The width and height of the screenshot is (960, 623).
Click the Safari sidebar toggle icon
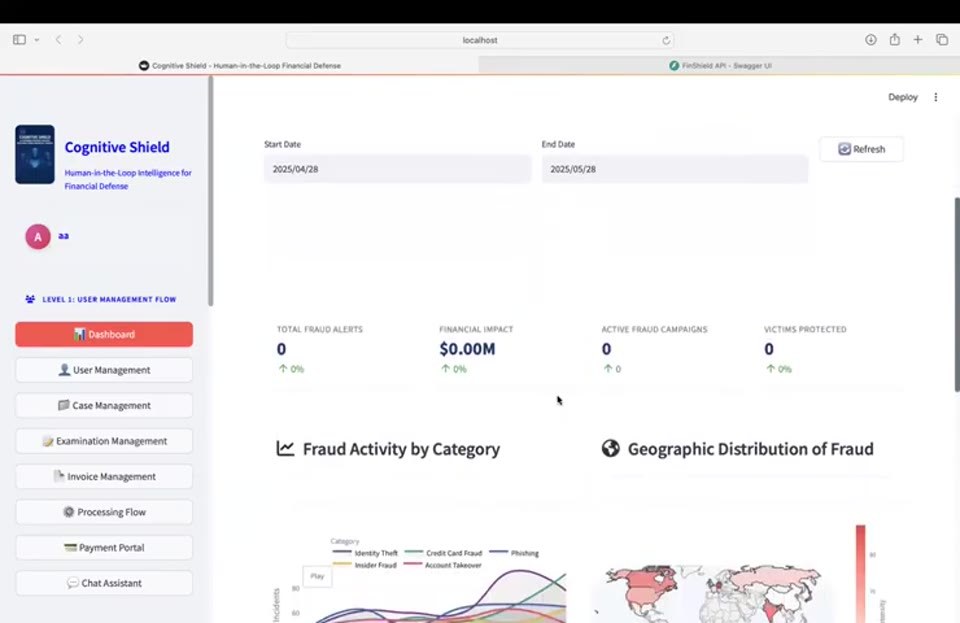click(x=19, y=40)
